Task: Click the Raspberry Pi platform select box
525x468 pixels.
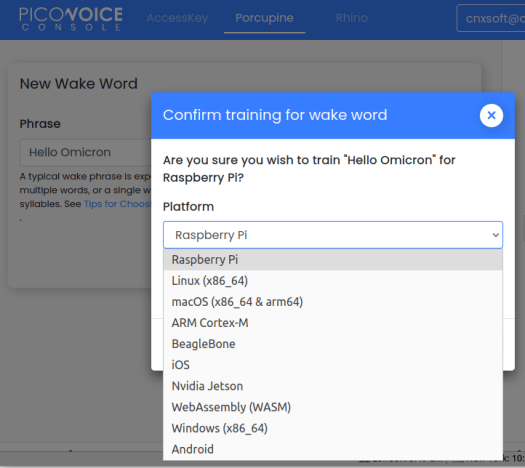Action: pos(333,235)
